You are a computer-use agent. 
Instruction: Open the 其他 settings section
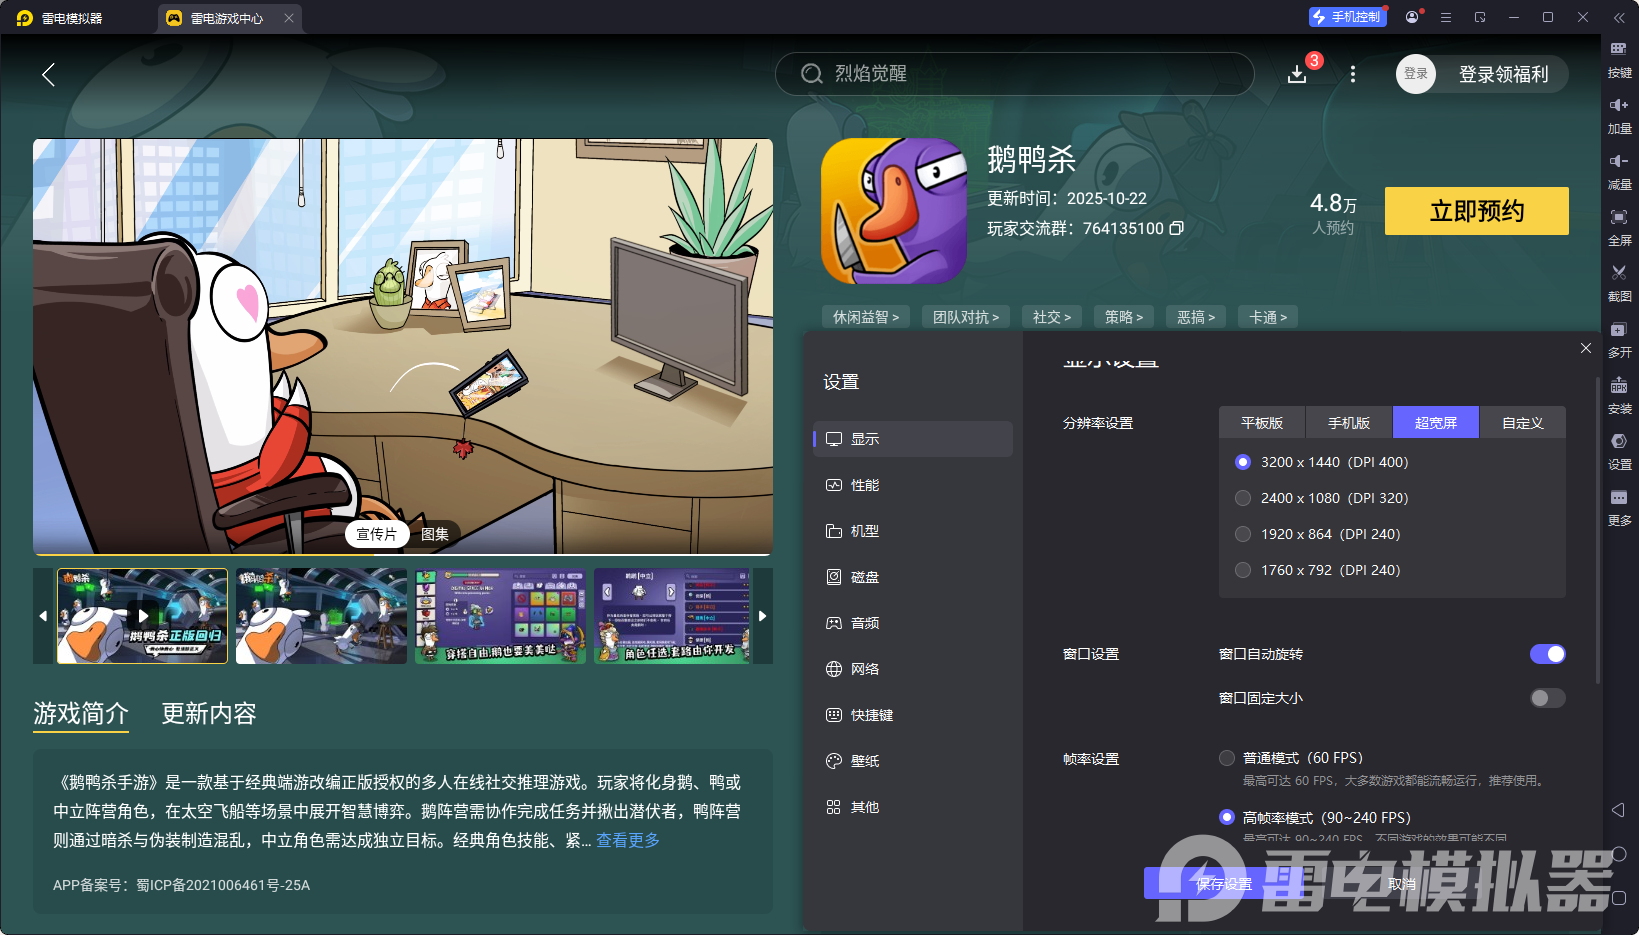point(913,807)
